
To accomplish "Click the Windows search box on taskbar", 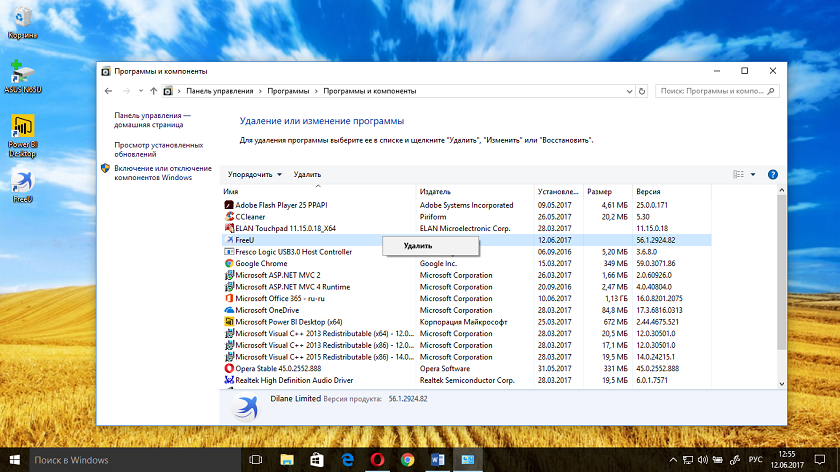I will [134, 460].
